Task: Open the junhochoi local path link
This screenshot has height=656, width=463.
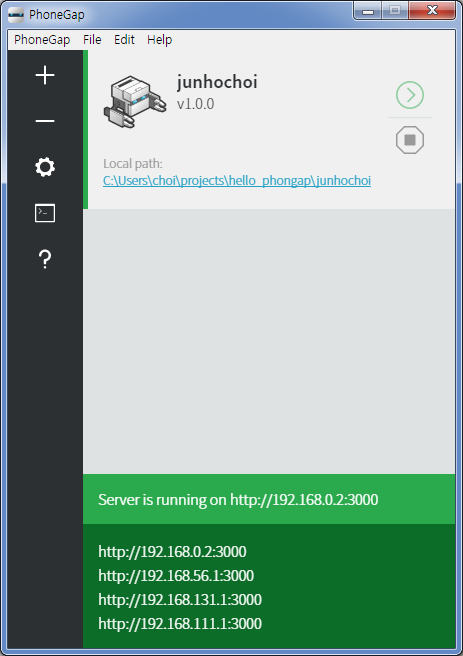Action: (237, 181)
